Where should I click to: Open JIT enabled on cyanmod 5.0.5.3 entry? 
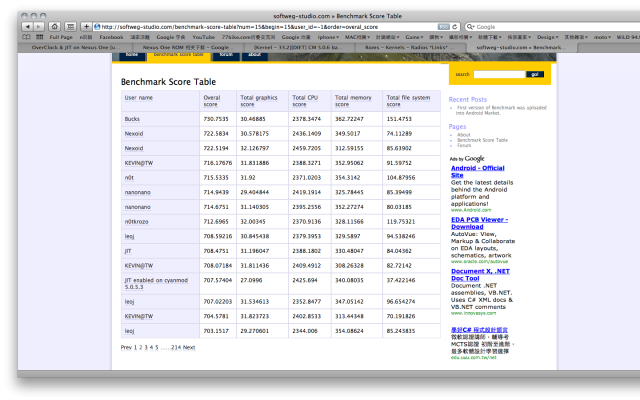click(x=156, y=284)
